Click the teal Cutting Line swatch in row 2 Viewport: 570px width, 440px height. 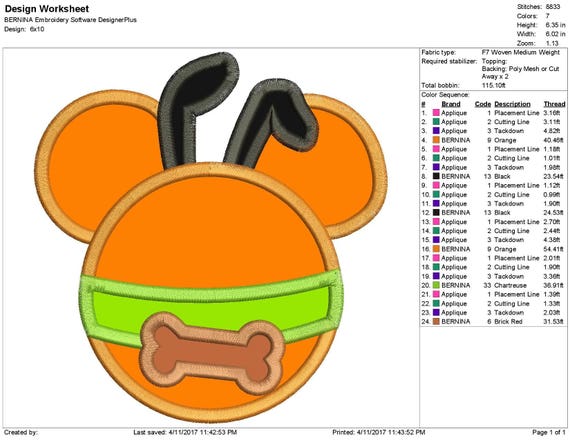(x=436, y=122)
